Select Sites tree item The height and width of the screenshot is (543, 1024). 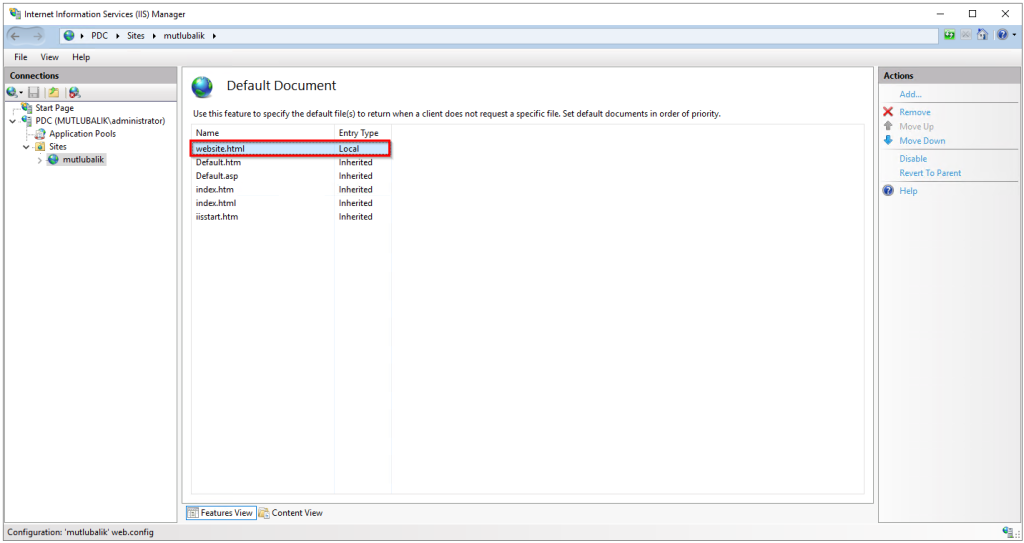[x=57, y=147]
